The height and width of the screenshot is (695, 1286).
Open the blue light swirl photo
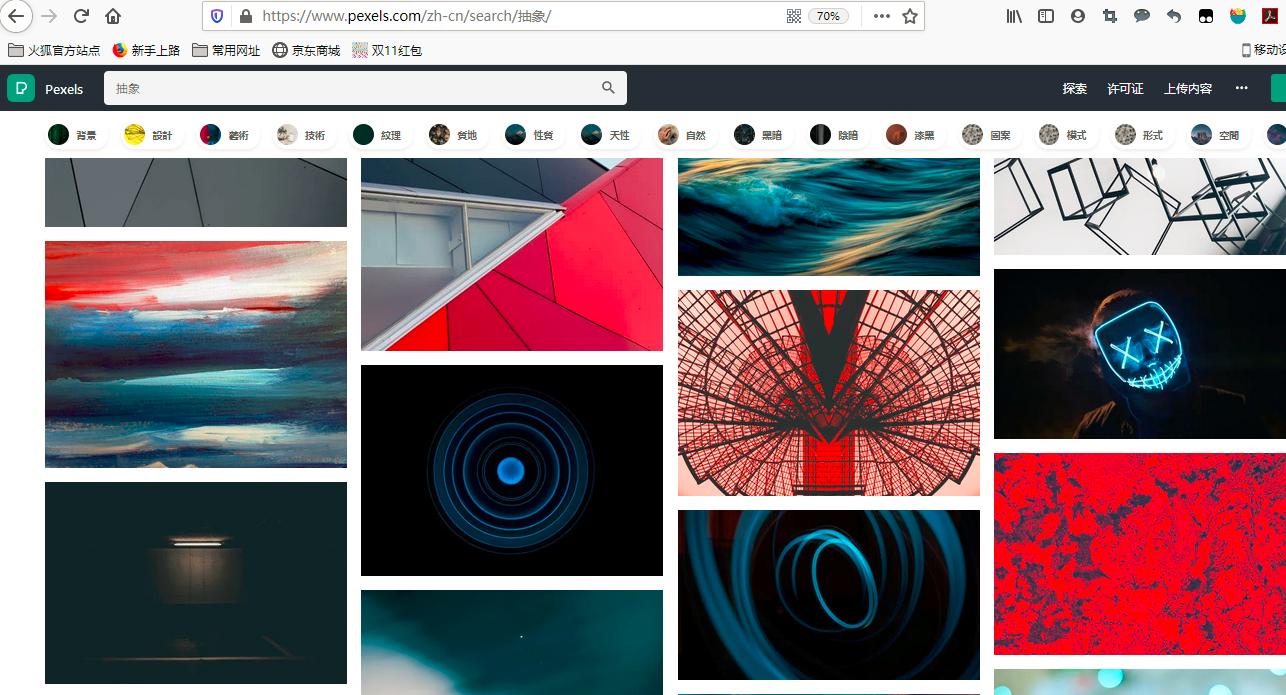(829, 595)
